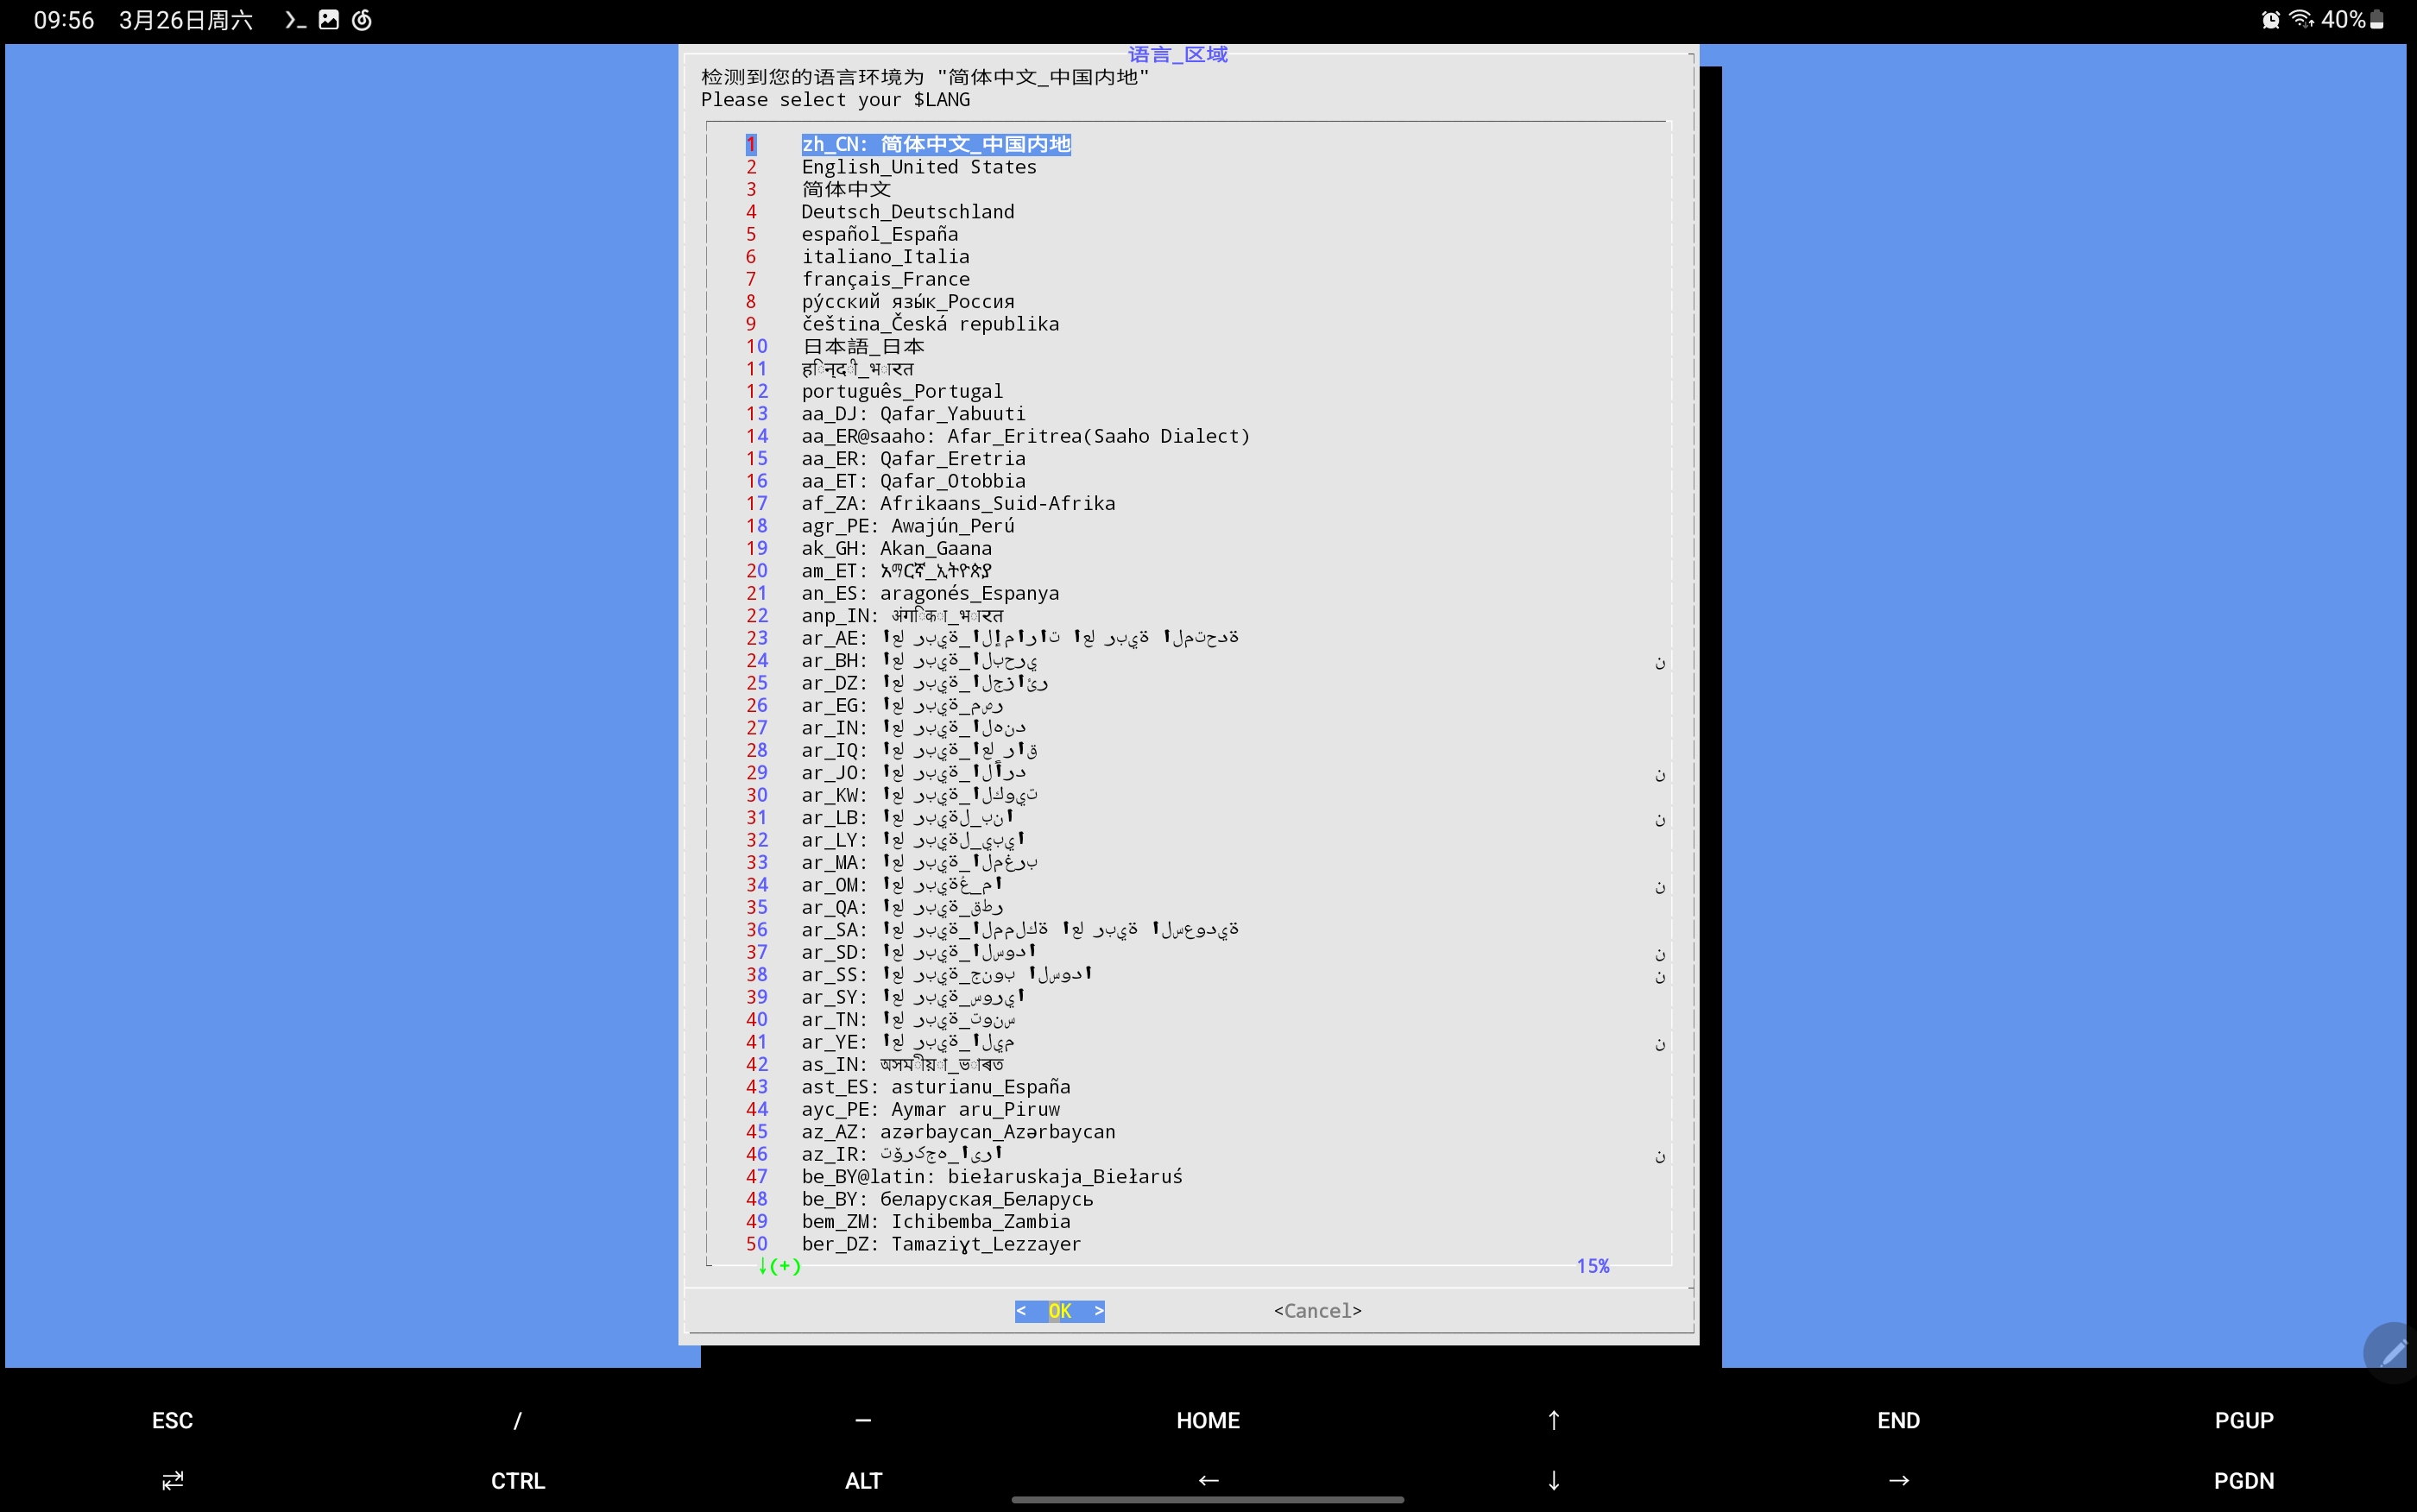This screenshot has height=1512, width=2417.
Task: Select as_IN entry
Action: click(902, 1065)
